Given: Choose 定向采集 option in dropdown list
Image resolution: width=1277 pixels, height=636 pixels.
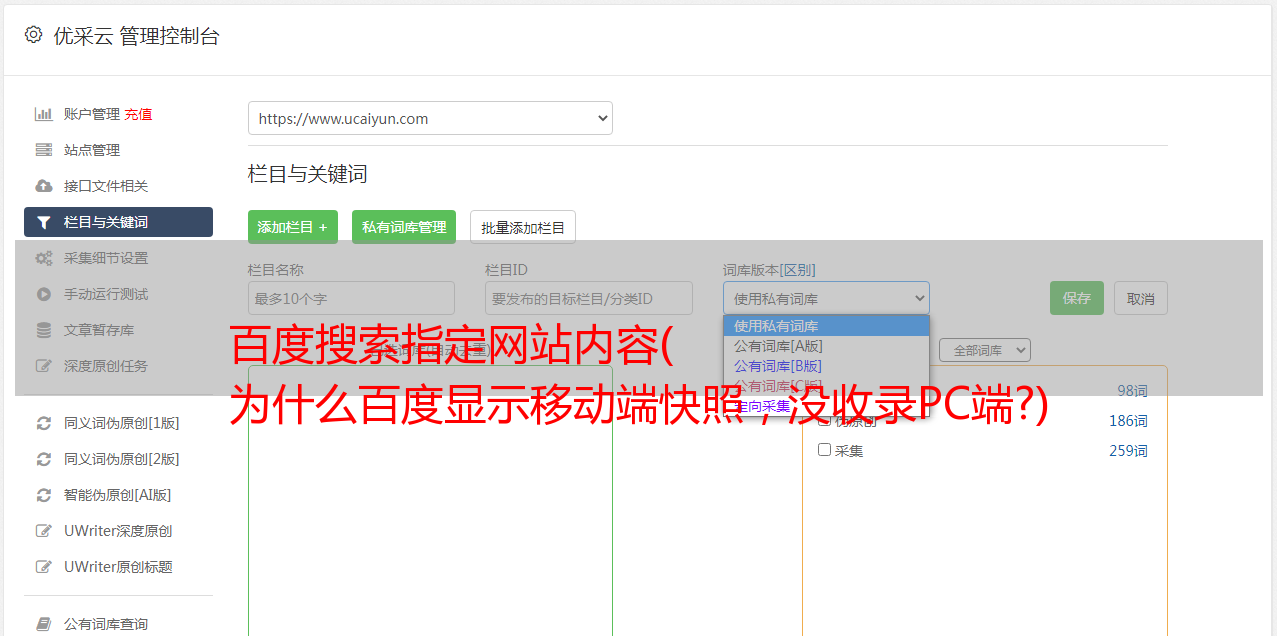Looking at the screenshot, I should click(826, 406).
